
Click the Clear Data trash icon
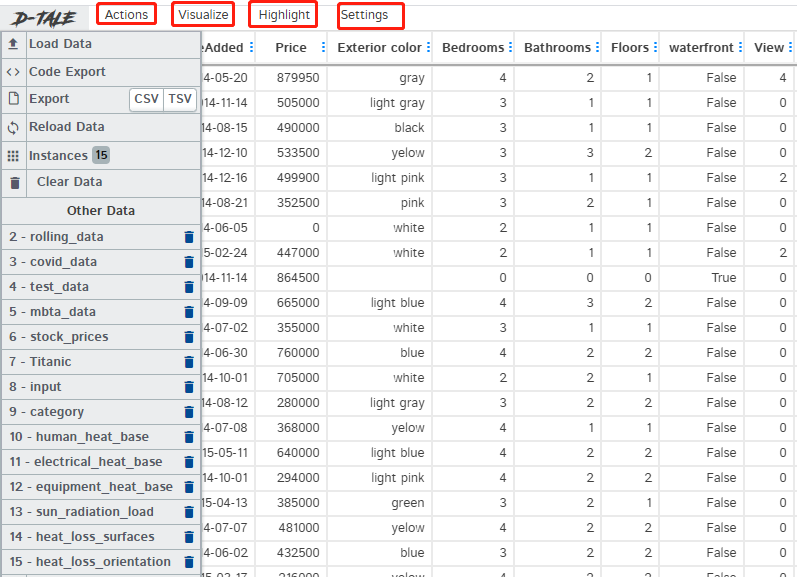(15, 183)
